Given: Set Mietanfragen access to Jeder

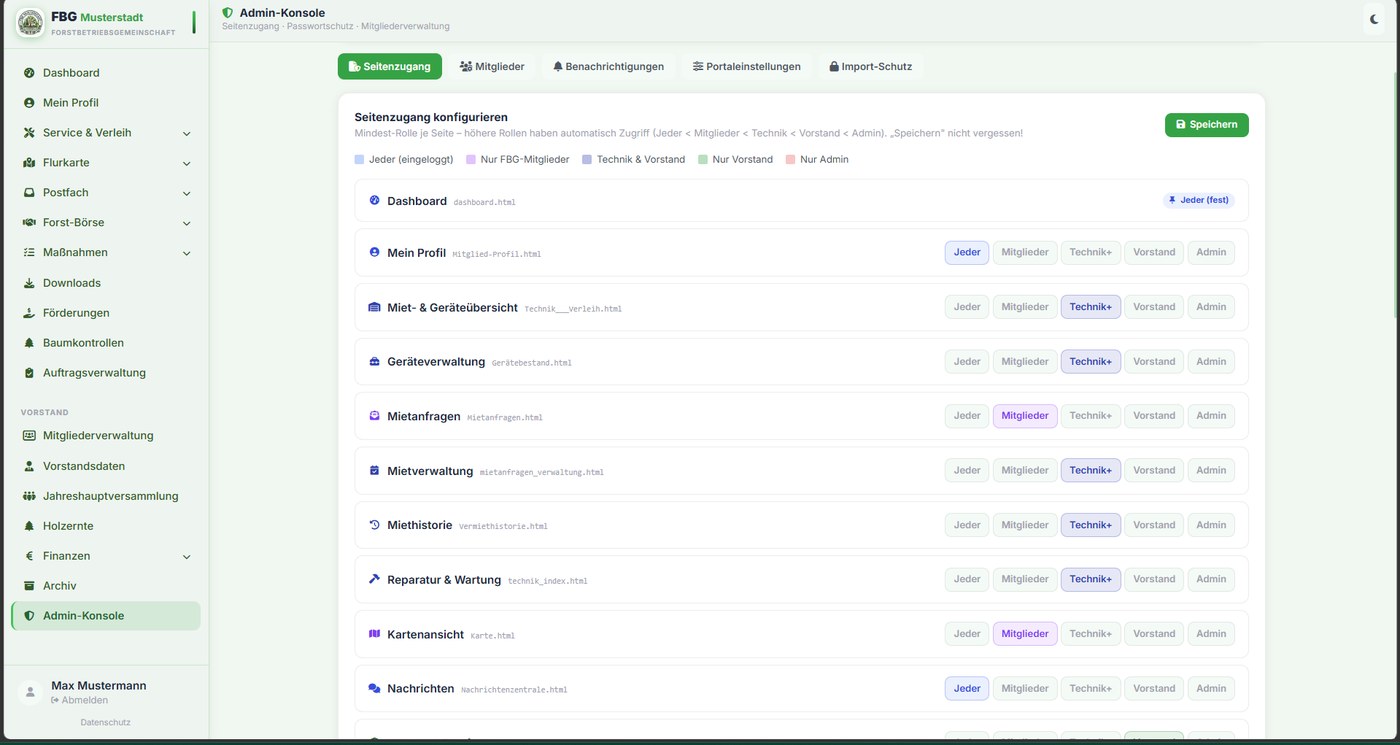Looking at the screenshot, I should pyautogui.click(x=967, y=416).
